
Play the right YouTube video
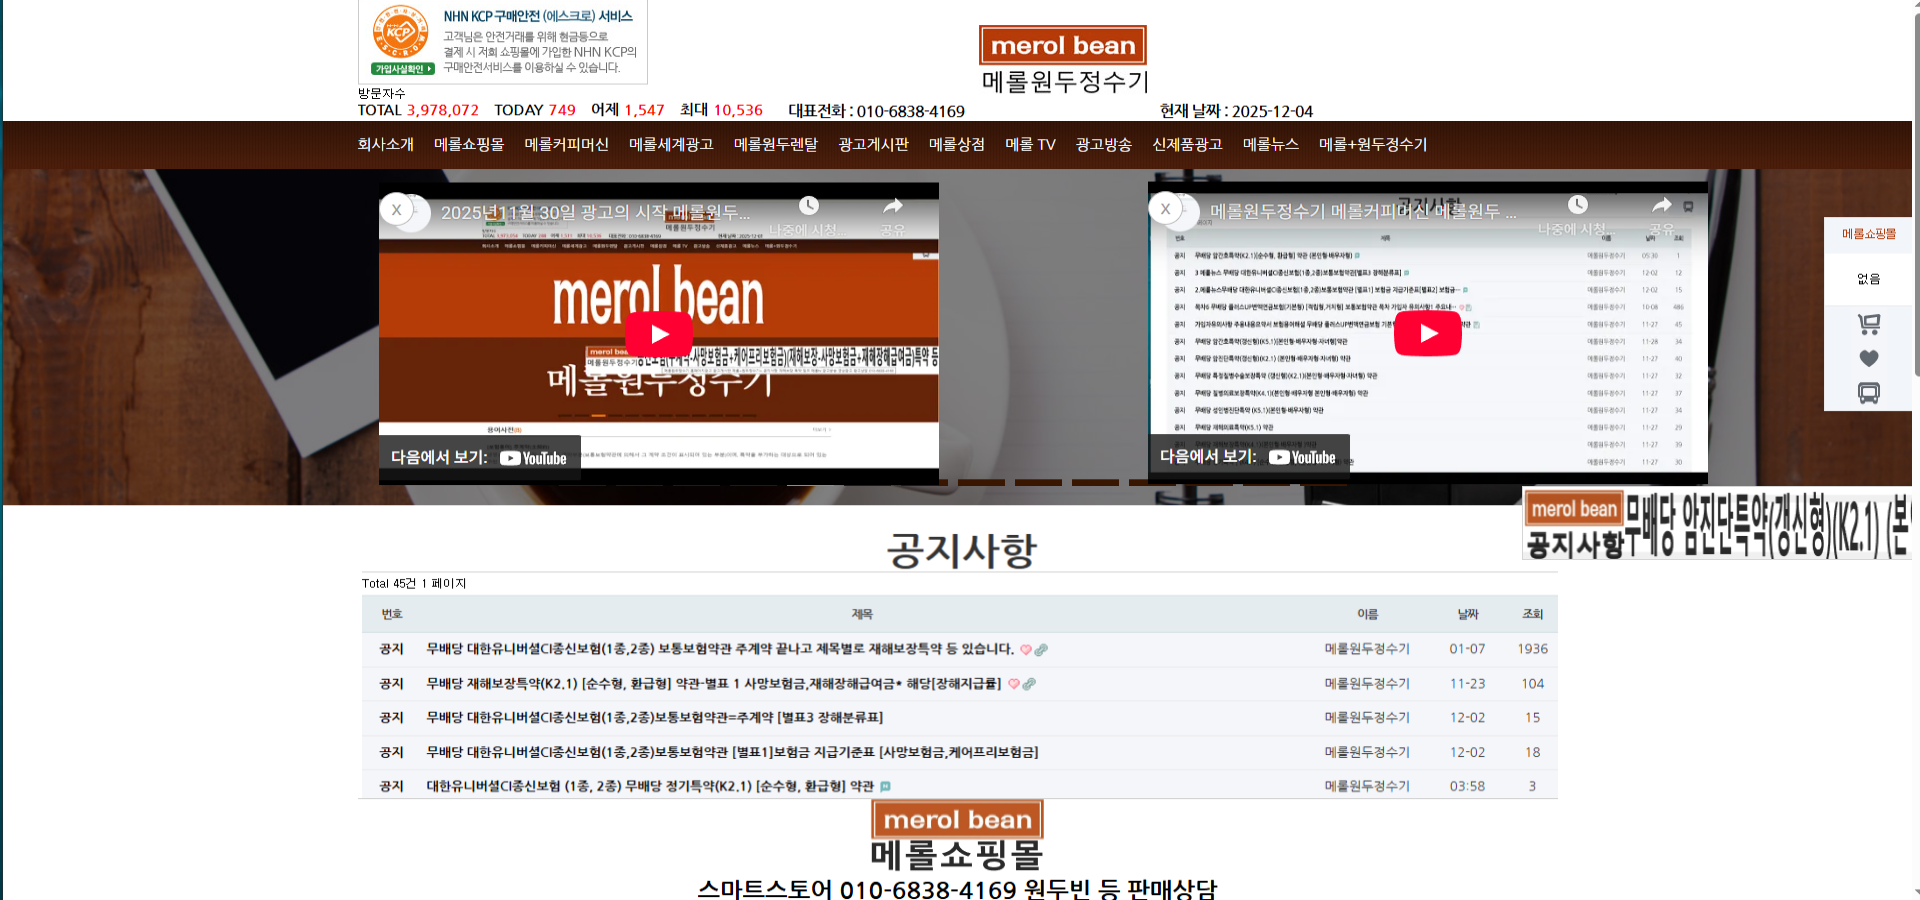(x=1427, y=334)
